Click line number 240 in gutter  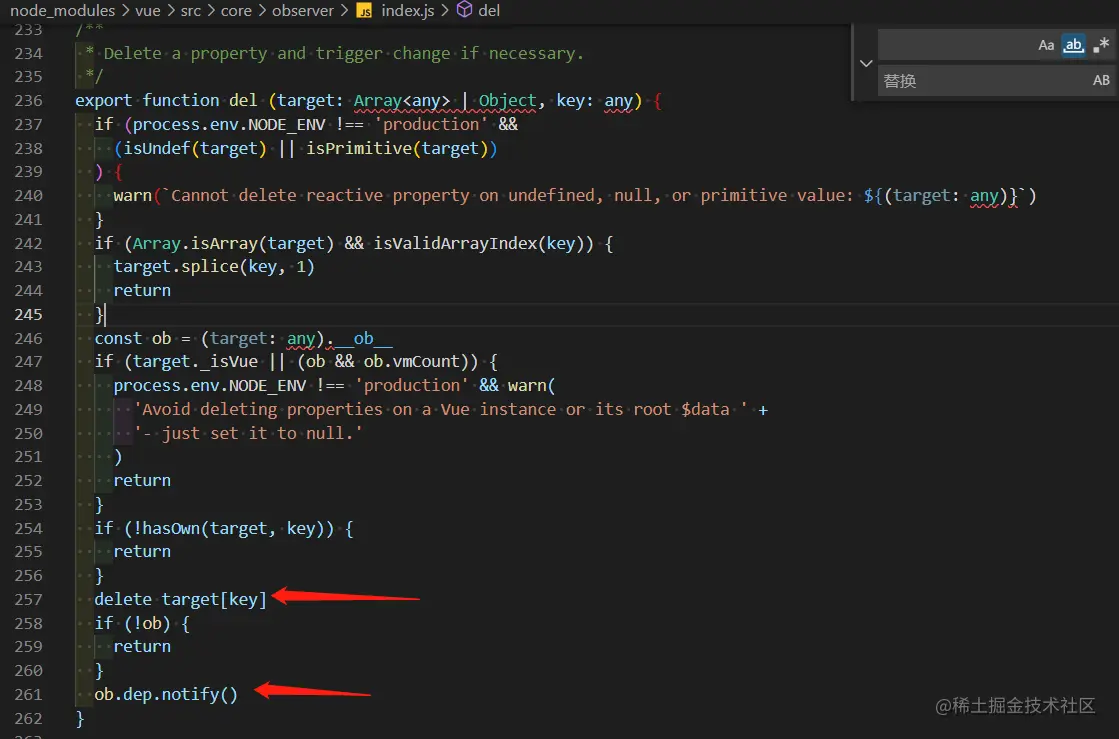coord(29,195)
